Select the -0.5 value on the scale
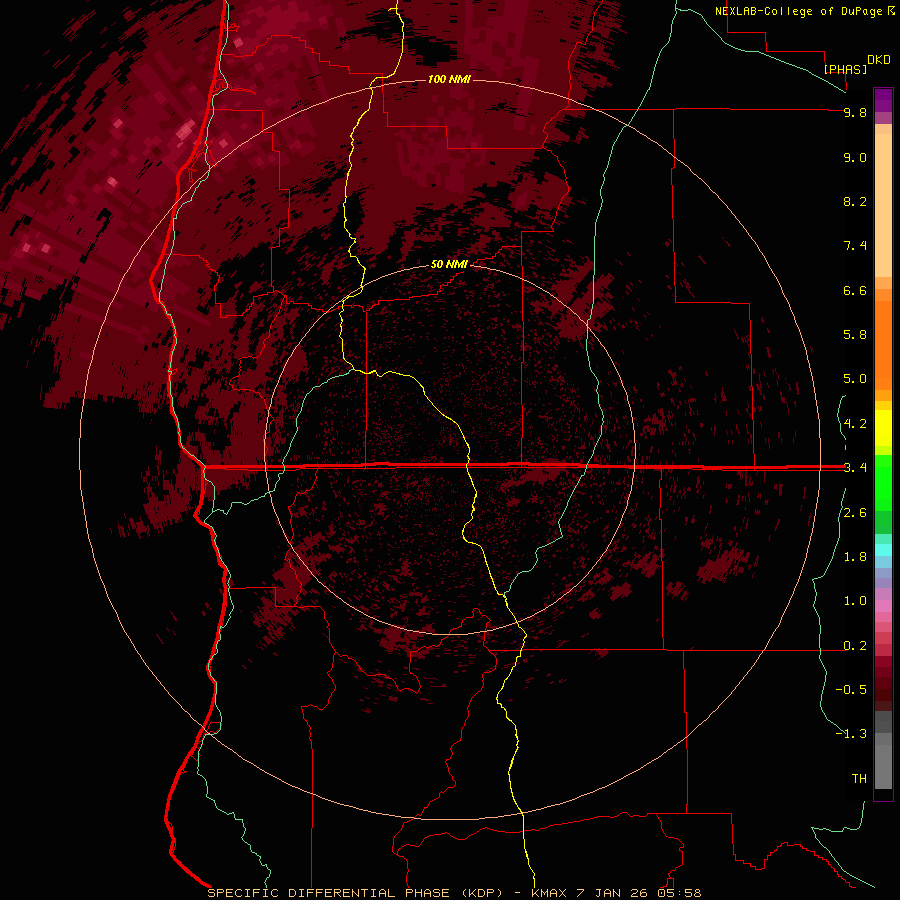Image resolution: width=900 pixels, height=900 pixels. pyautogui.click(x=851, y=690)
